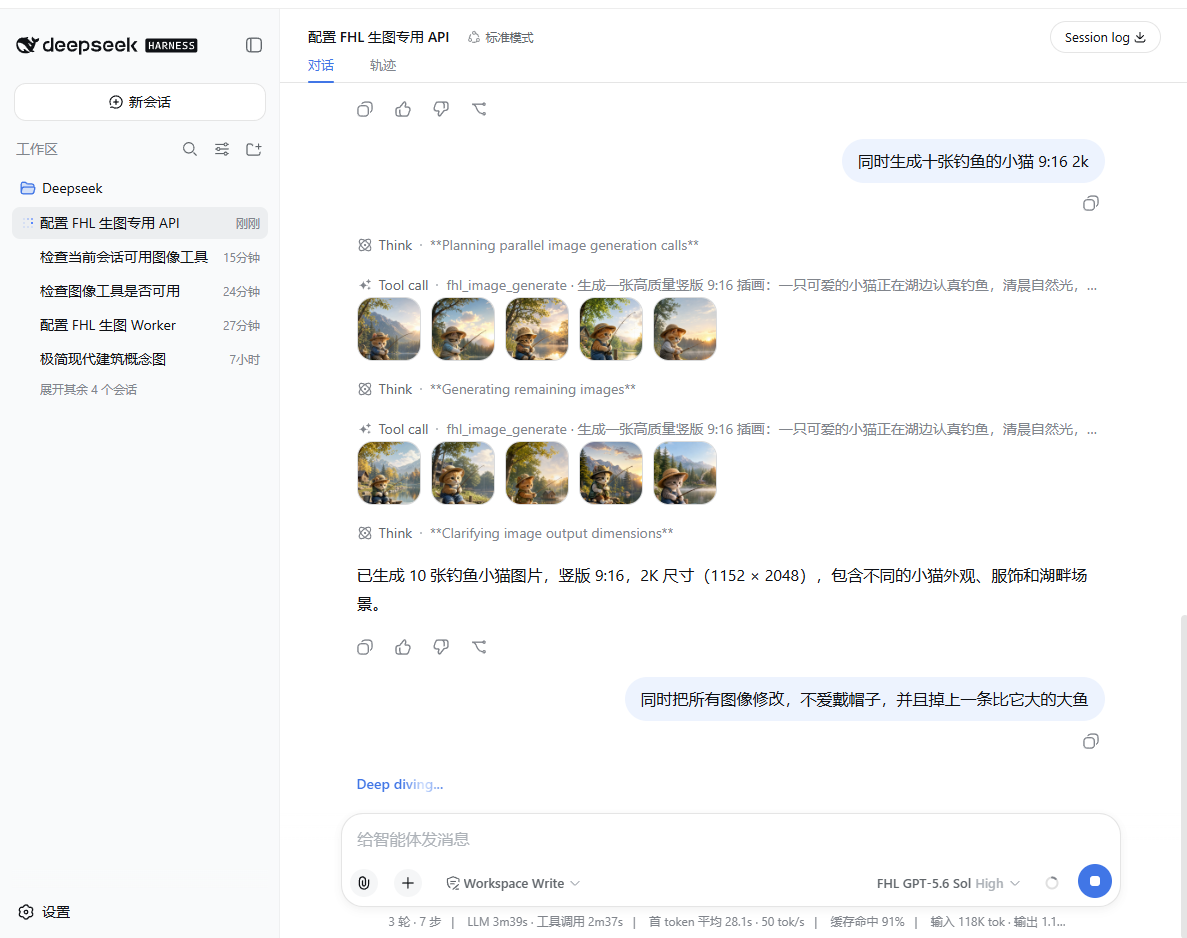Expand the first fhl_image_generate tool call
The image size is (1187, 938).
tap(727, 285)
